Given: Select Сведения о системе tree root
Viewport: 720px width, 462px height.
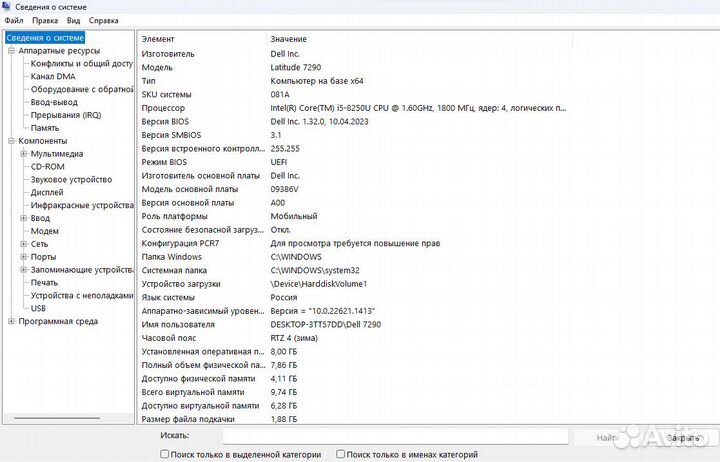Looking at the screenshot, I should point(45,38).
